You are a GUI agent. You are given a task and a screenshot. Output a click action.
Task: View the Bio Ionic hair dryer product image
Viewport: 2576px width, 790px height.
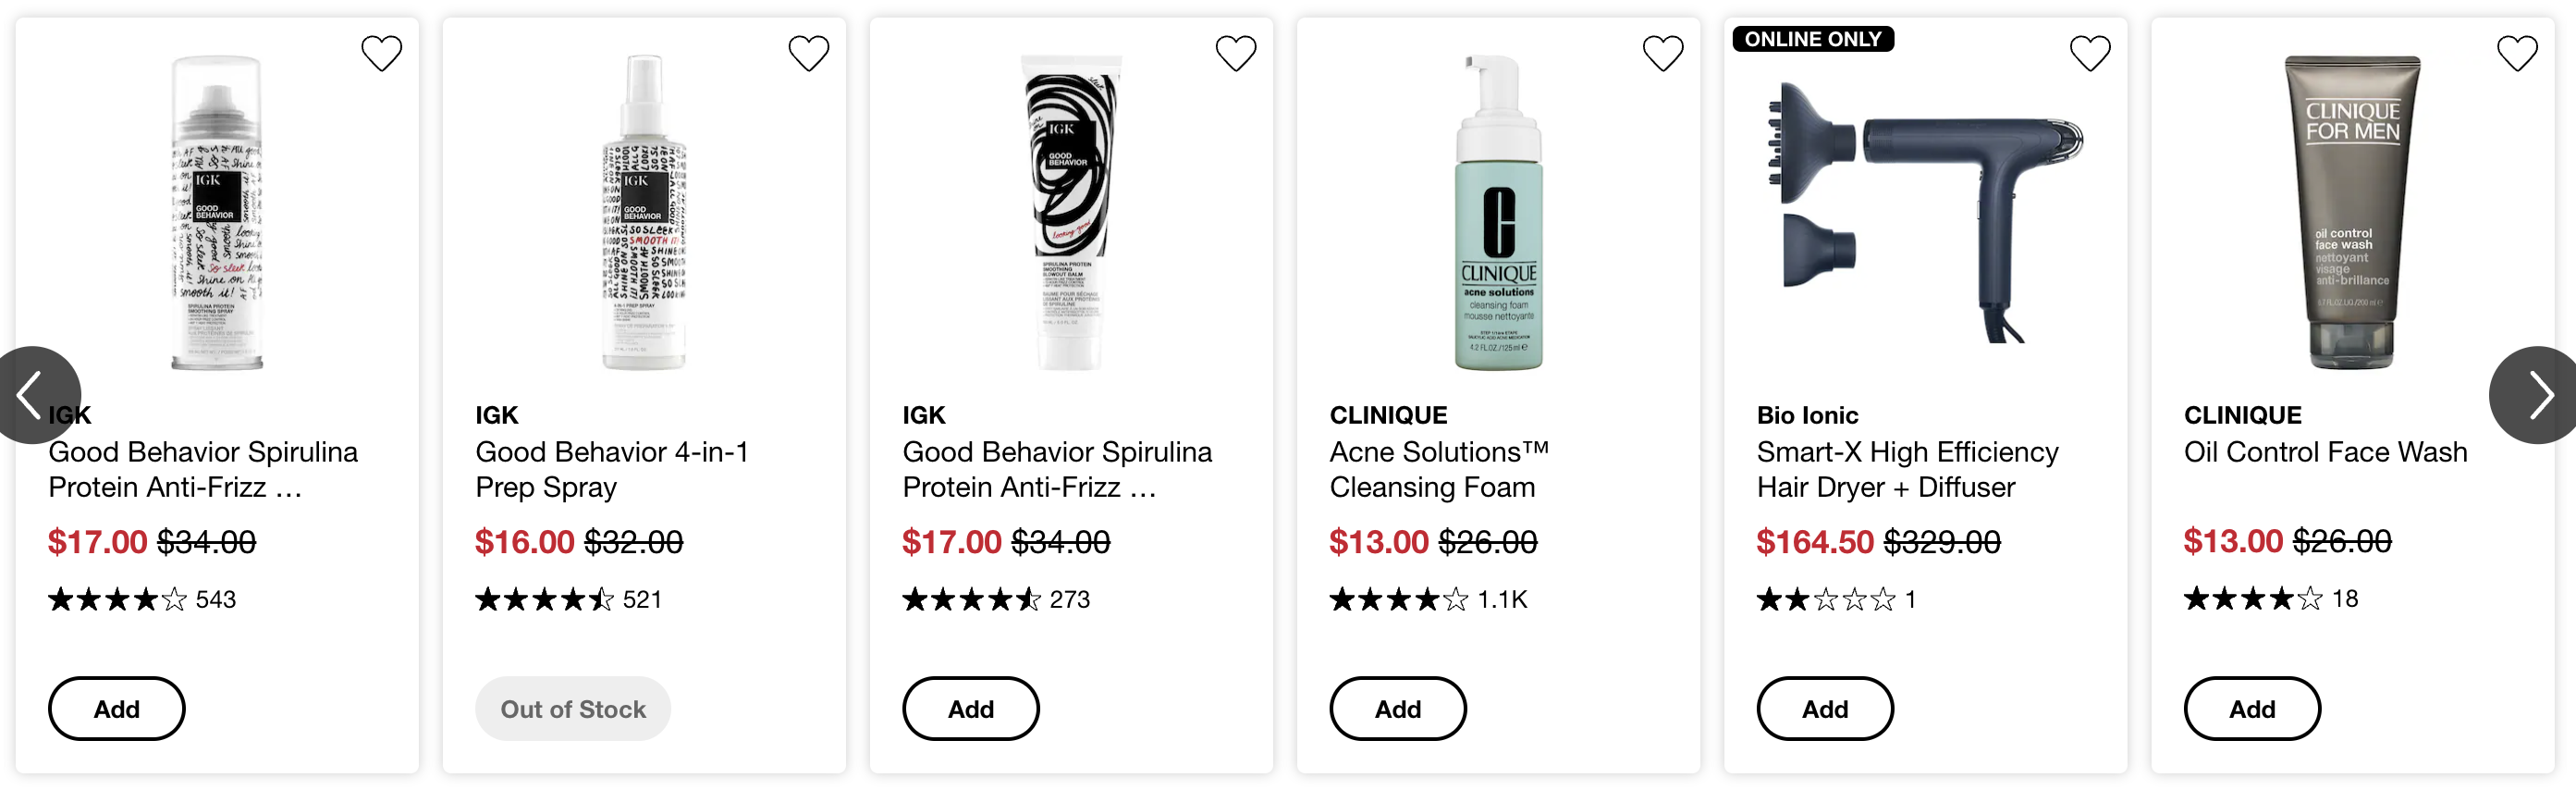click(x=1925, y=212)
